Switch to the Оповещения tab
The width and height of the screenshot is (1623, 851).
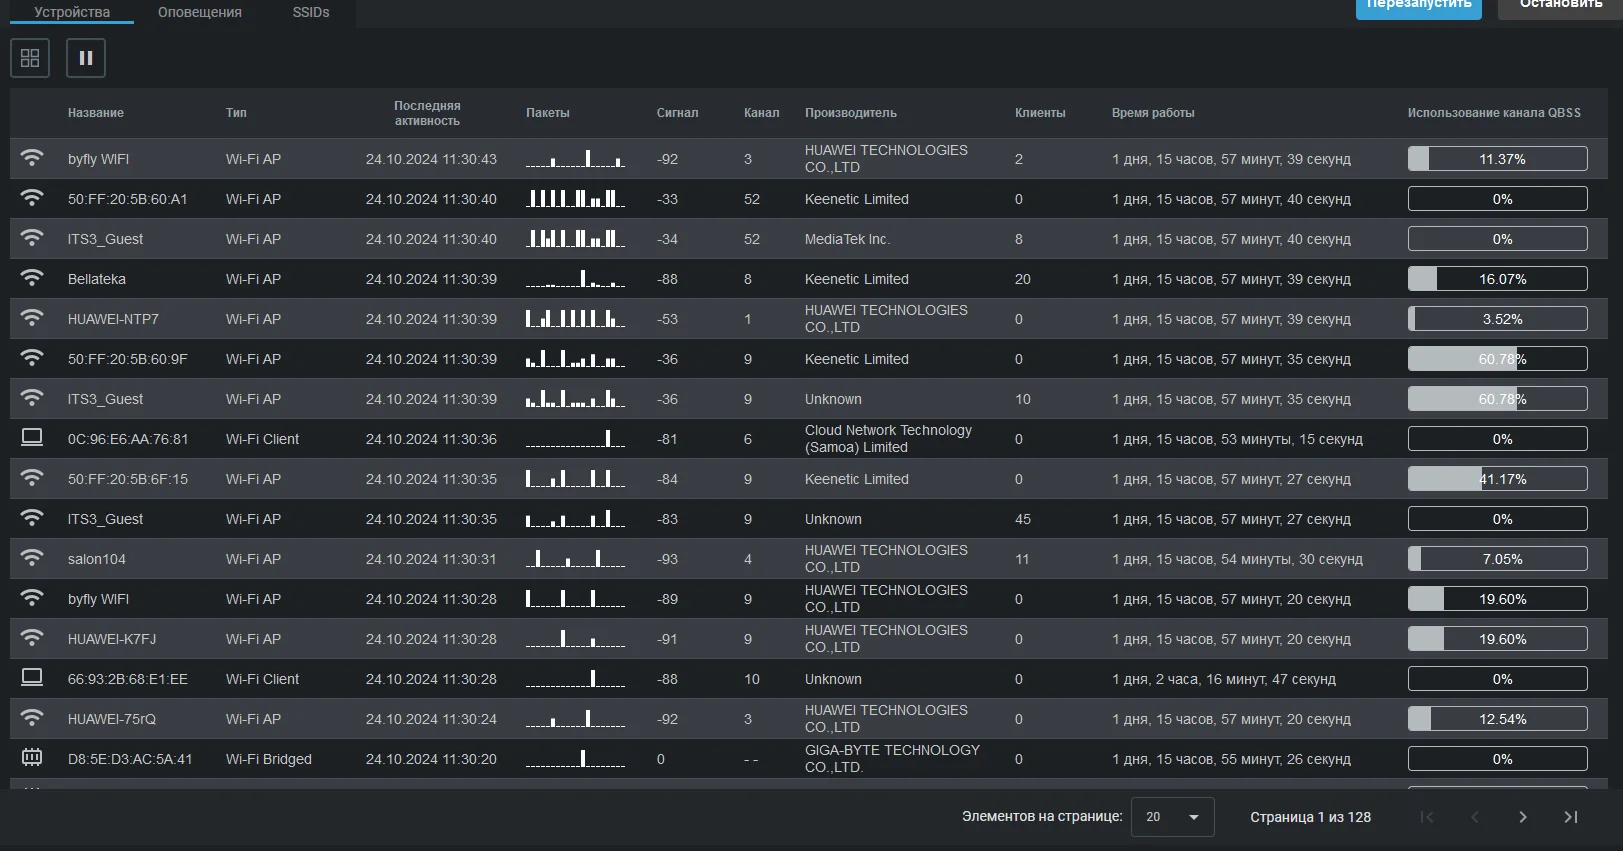[x=200, y=12]
